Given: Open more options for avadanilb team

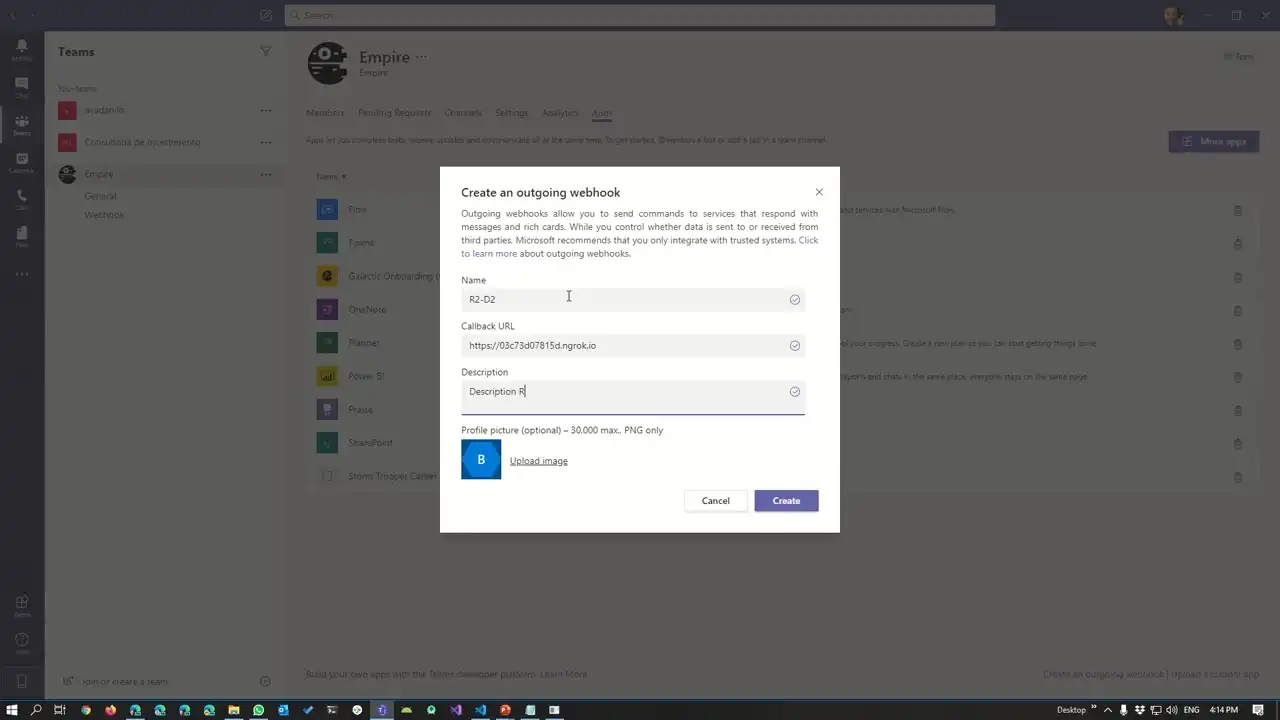Looking at the screenshot, I should click(x=266, y=110).
